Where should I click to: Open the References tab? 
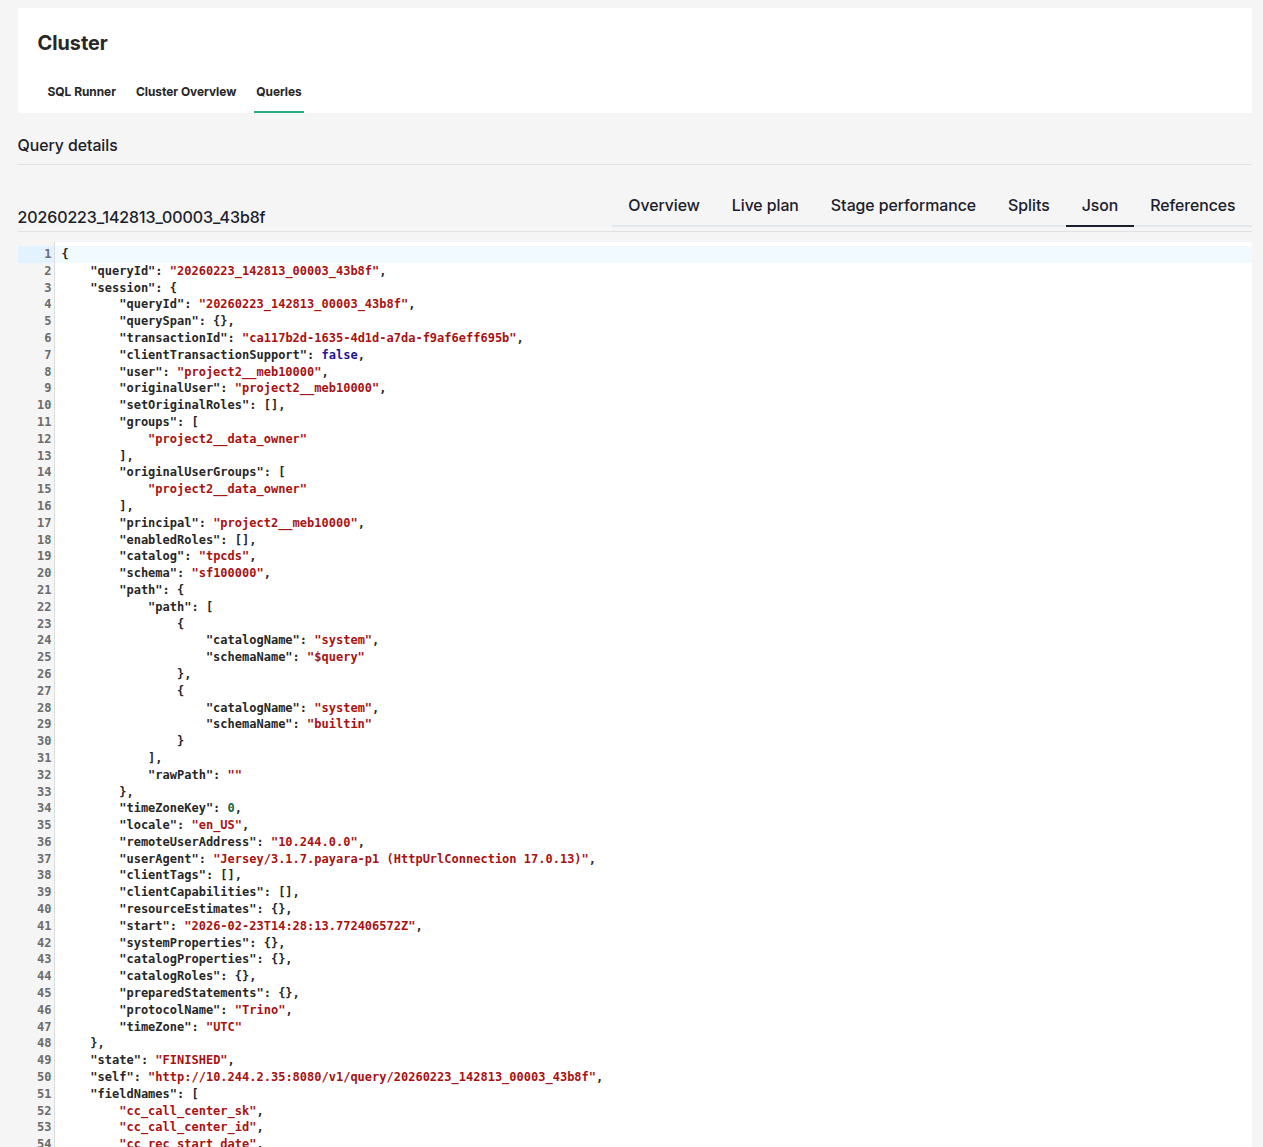click(x=1192, y=205)
